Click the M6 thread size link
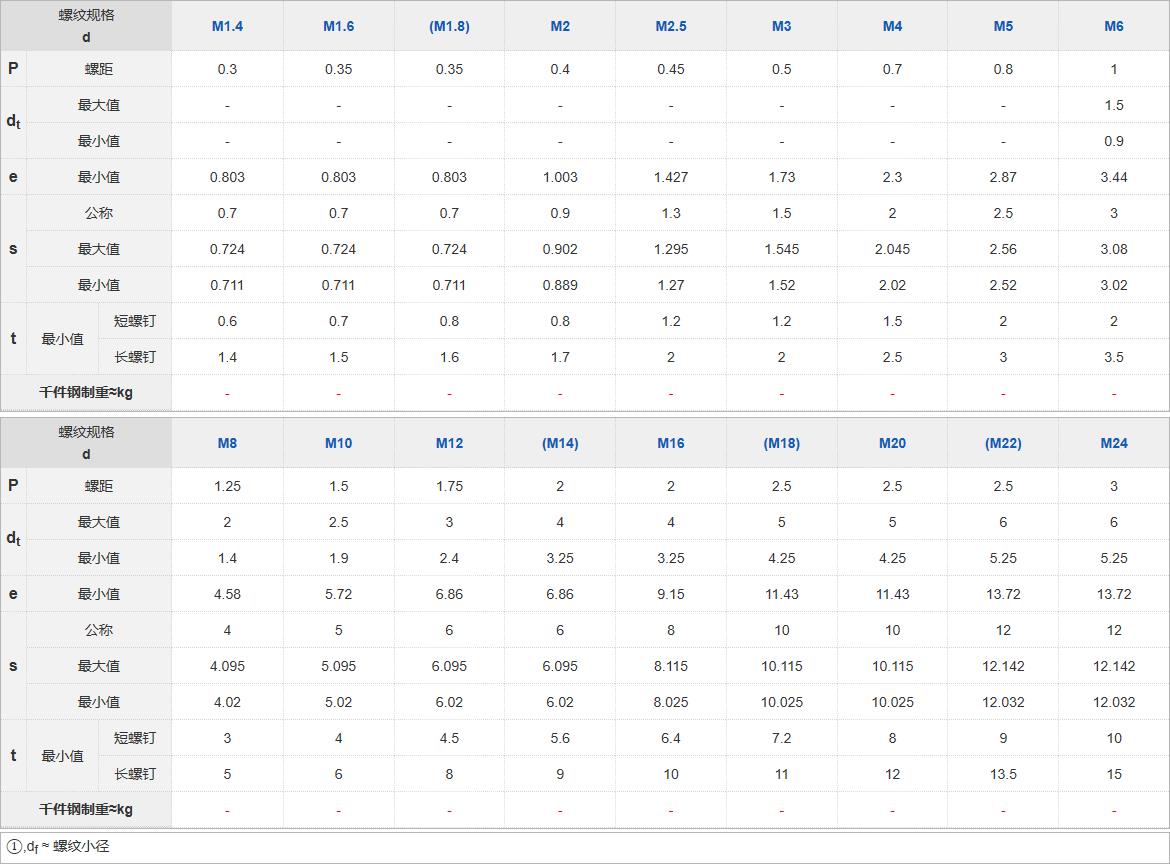 (1114, 26)
